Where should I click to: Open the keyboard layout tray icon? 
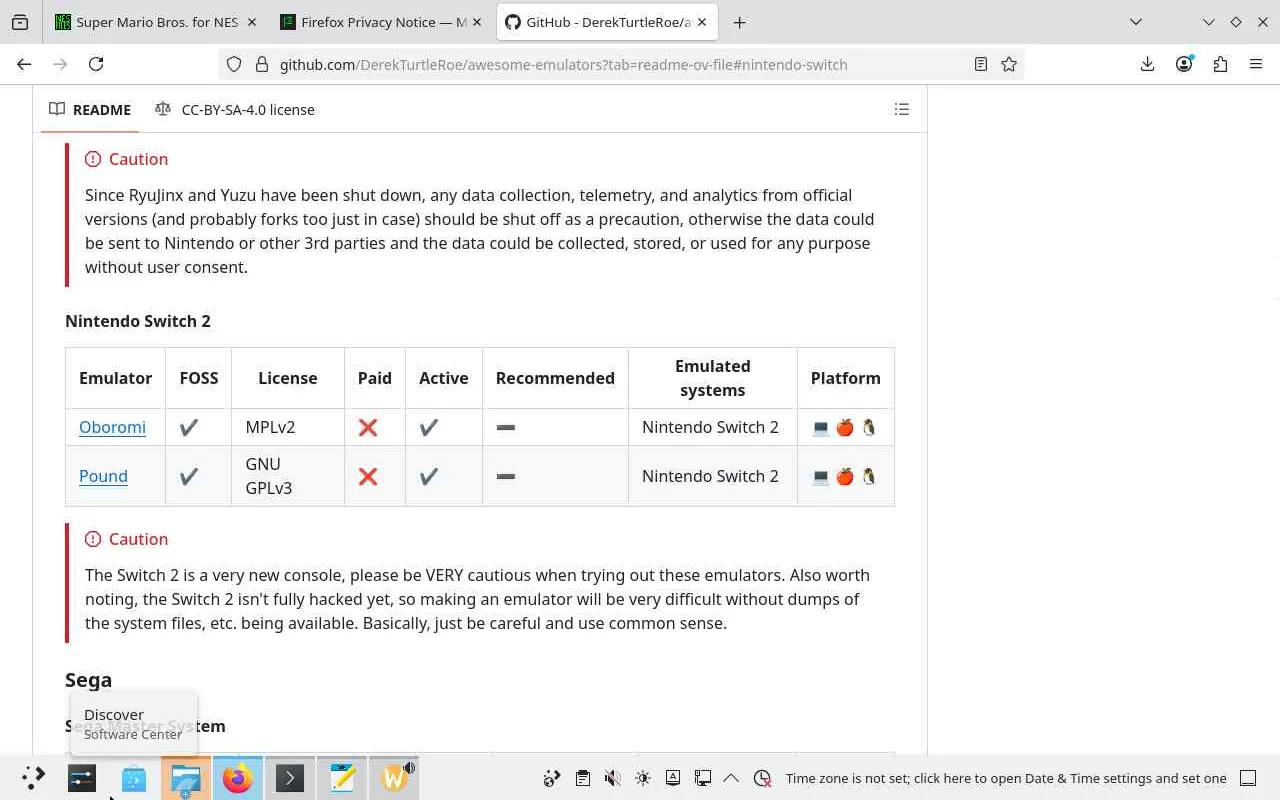click(672, 778)
